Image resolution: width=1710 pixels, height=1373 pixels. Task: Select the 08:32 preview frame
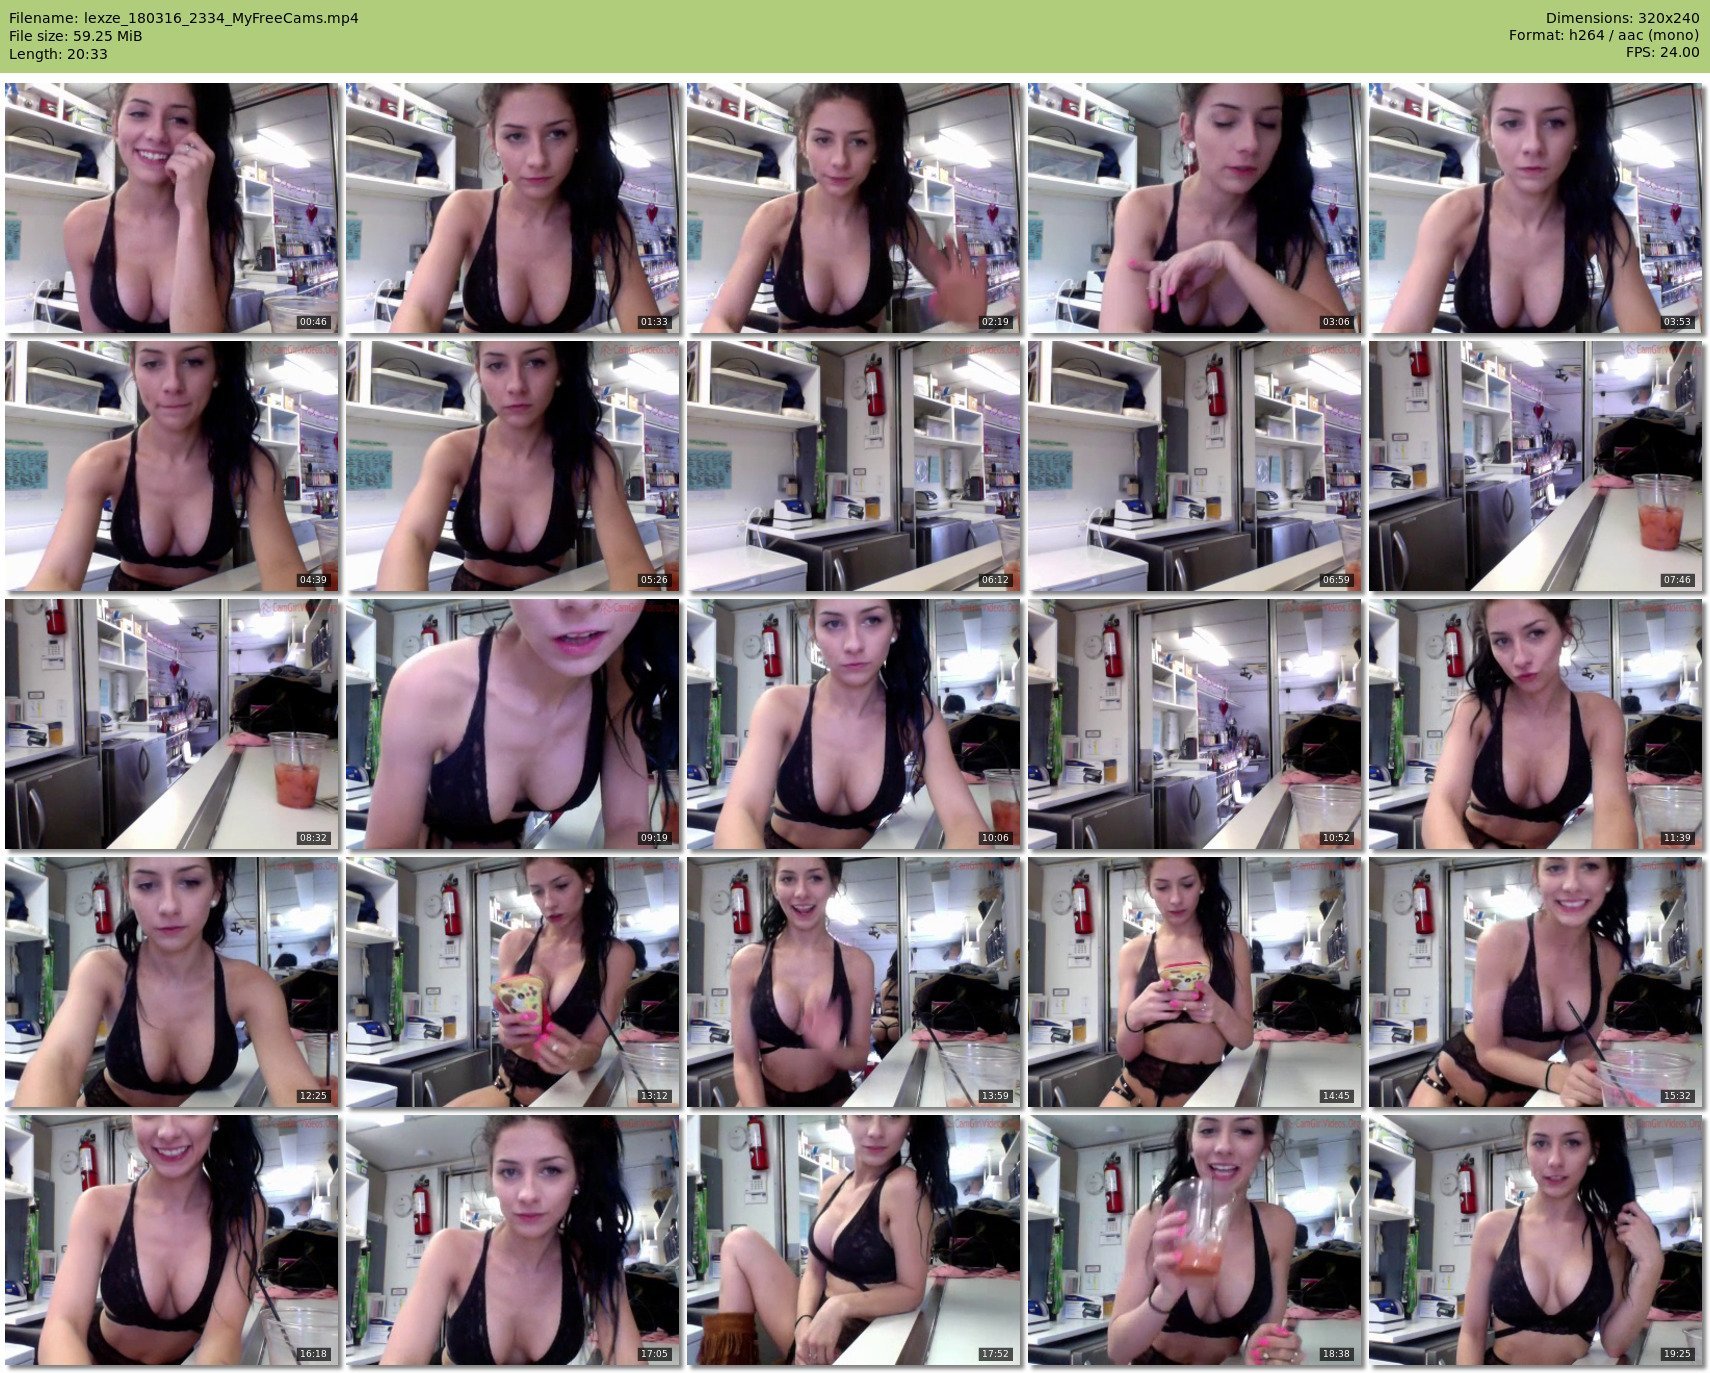[x=171, y=724]
